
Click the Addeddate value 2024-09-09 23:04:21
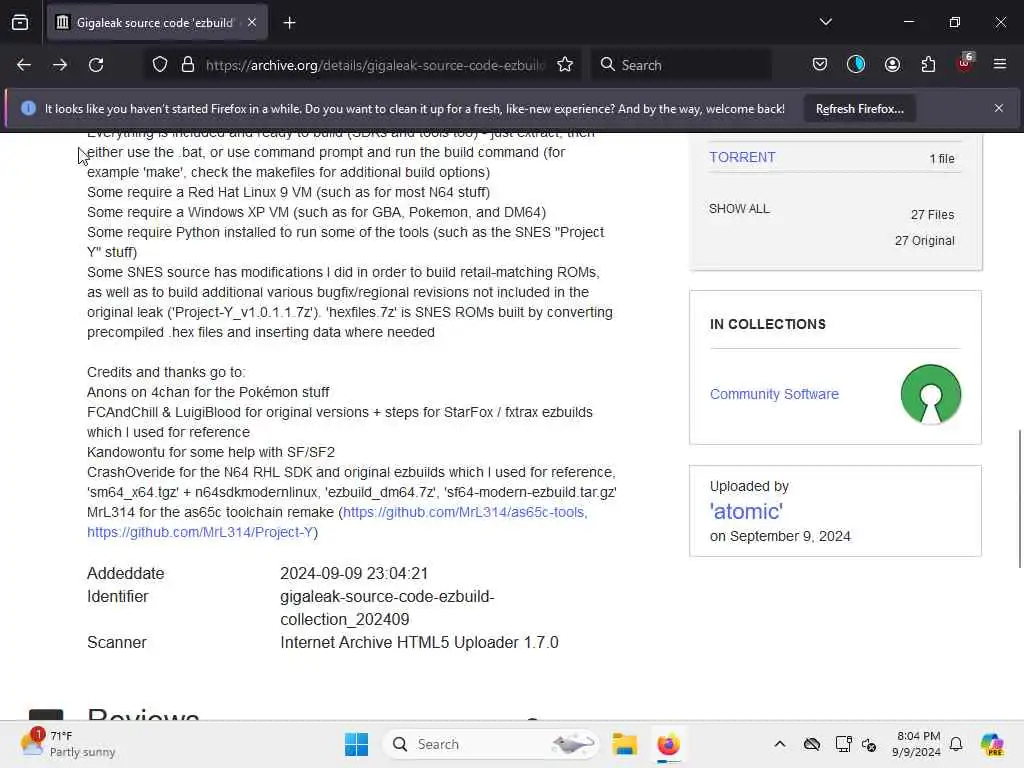click(x=354, y=573)
